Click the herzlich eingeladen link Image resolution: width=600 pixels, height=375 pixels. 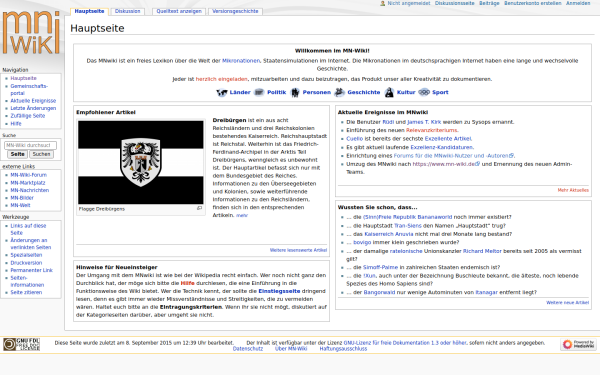click(x=222, y=79)
